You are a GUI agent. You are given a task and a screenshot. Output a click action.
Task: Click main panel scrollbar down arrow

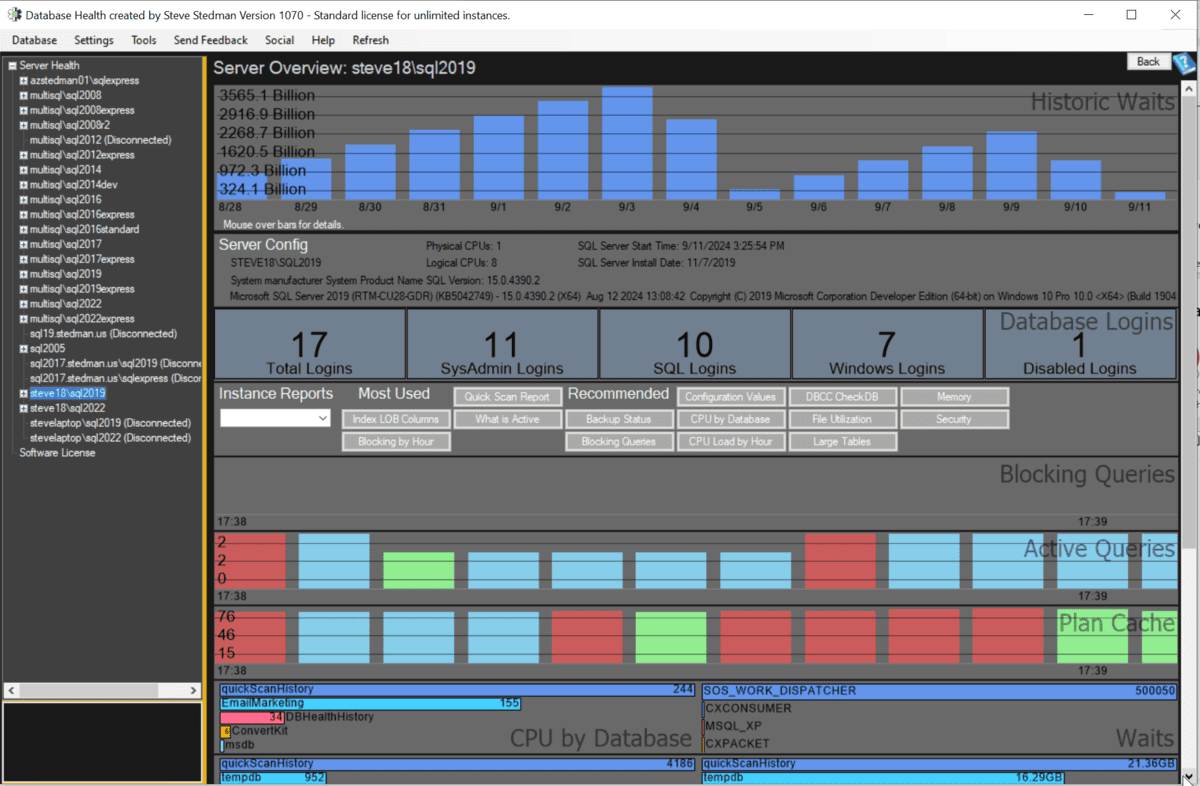[x=1188, y=776]
